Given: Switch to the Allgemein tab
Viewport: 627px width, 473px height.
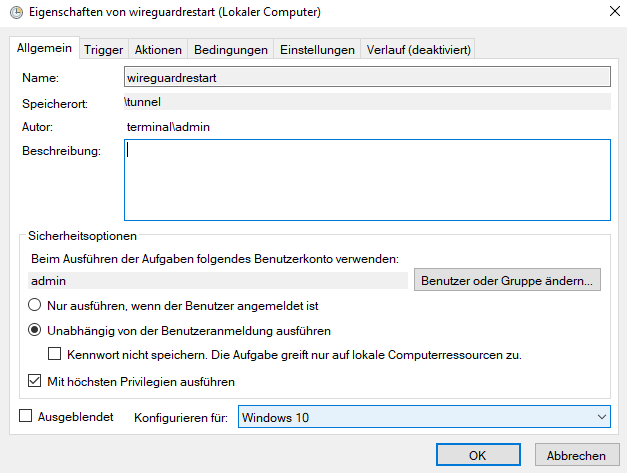Looking at the screenshot, I should [46, 49].
